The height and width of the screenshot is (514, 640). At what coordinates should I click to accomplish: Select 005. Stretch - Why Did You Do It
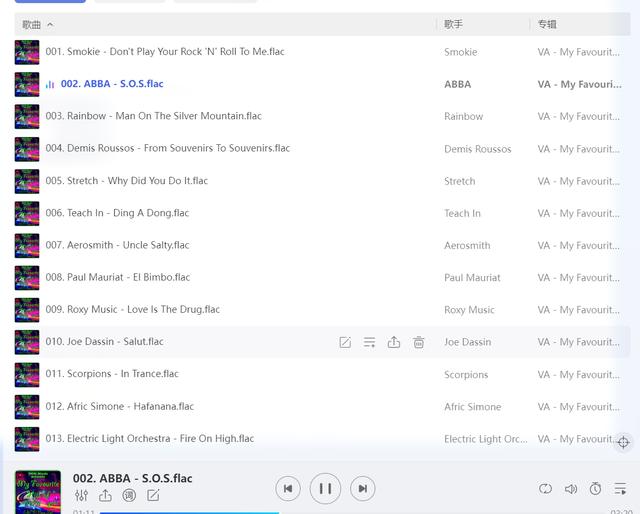tap(127, 180)
